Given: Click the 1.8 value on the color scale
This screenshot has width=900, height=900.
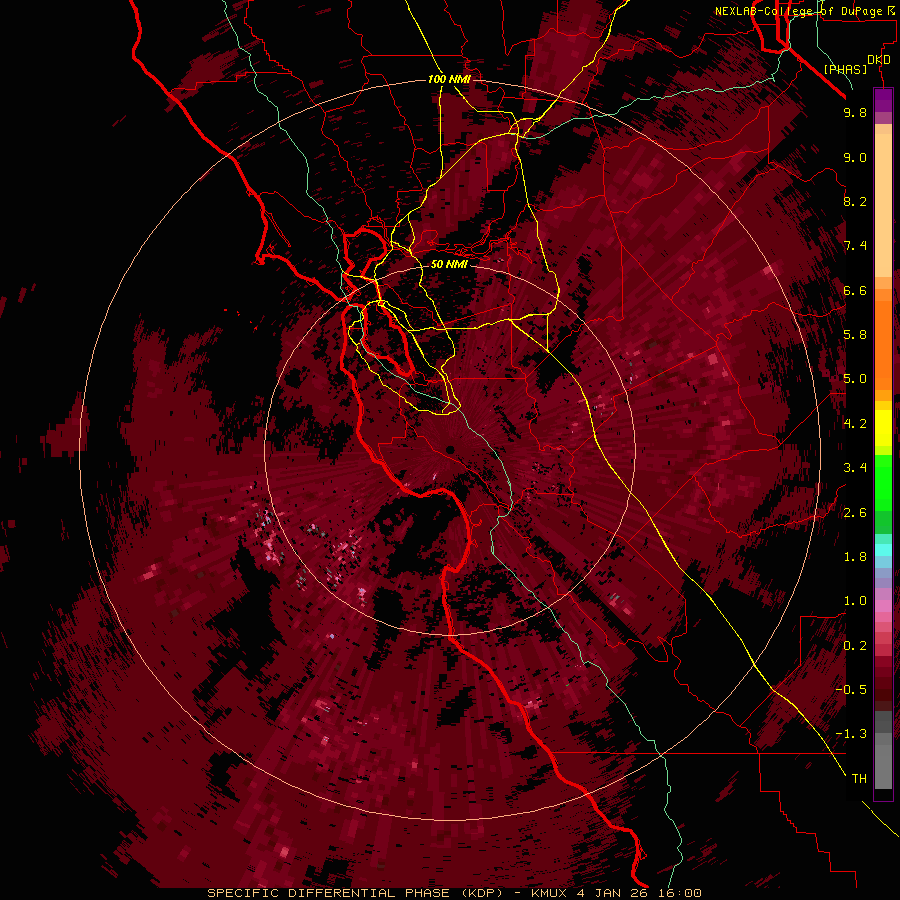Looking at the screenshot, I should 855,557.
